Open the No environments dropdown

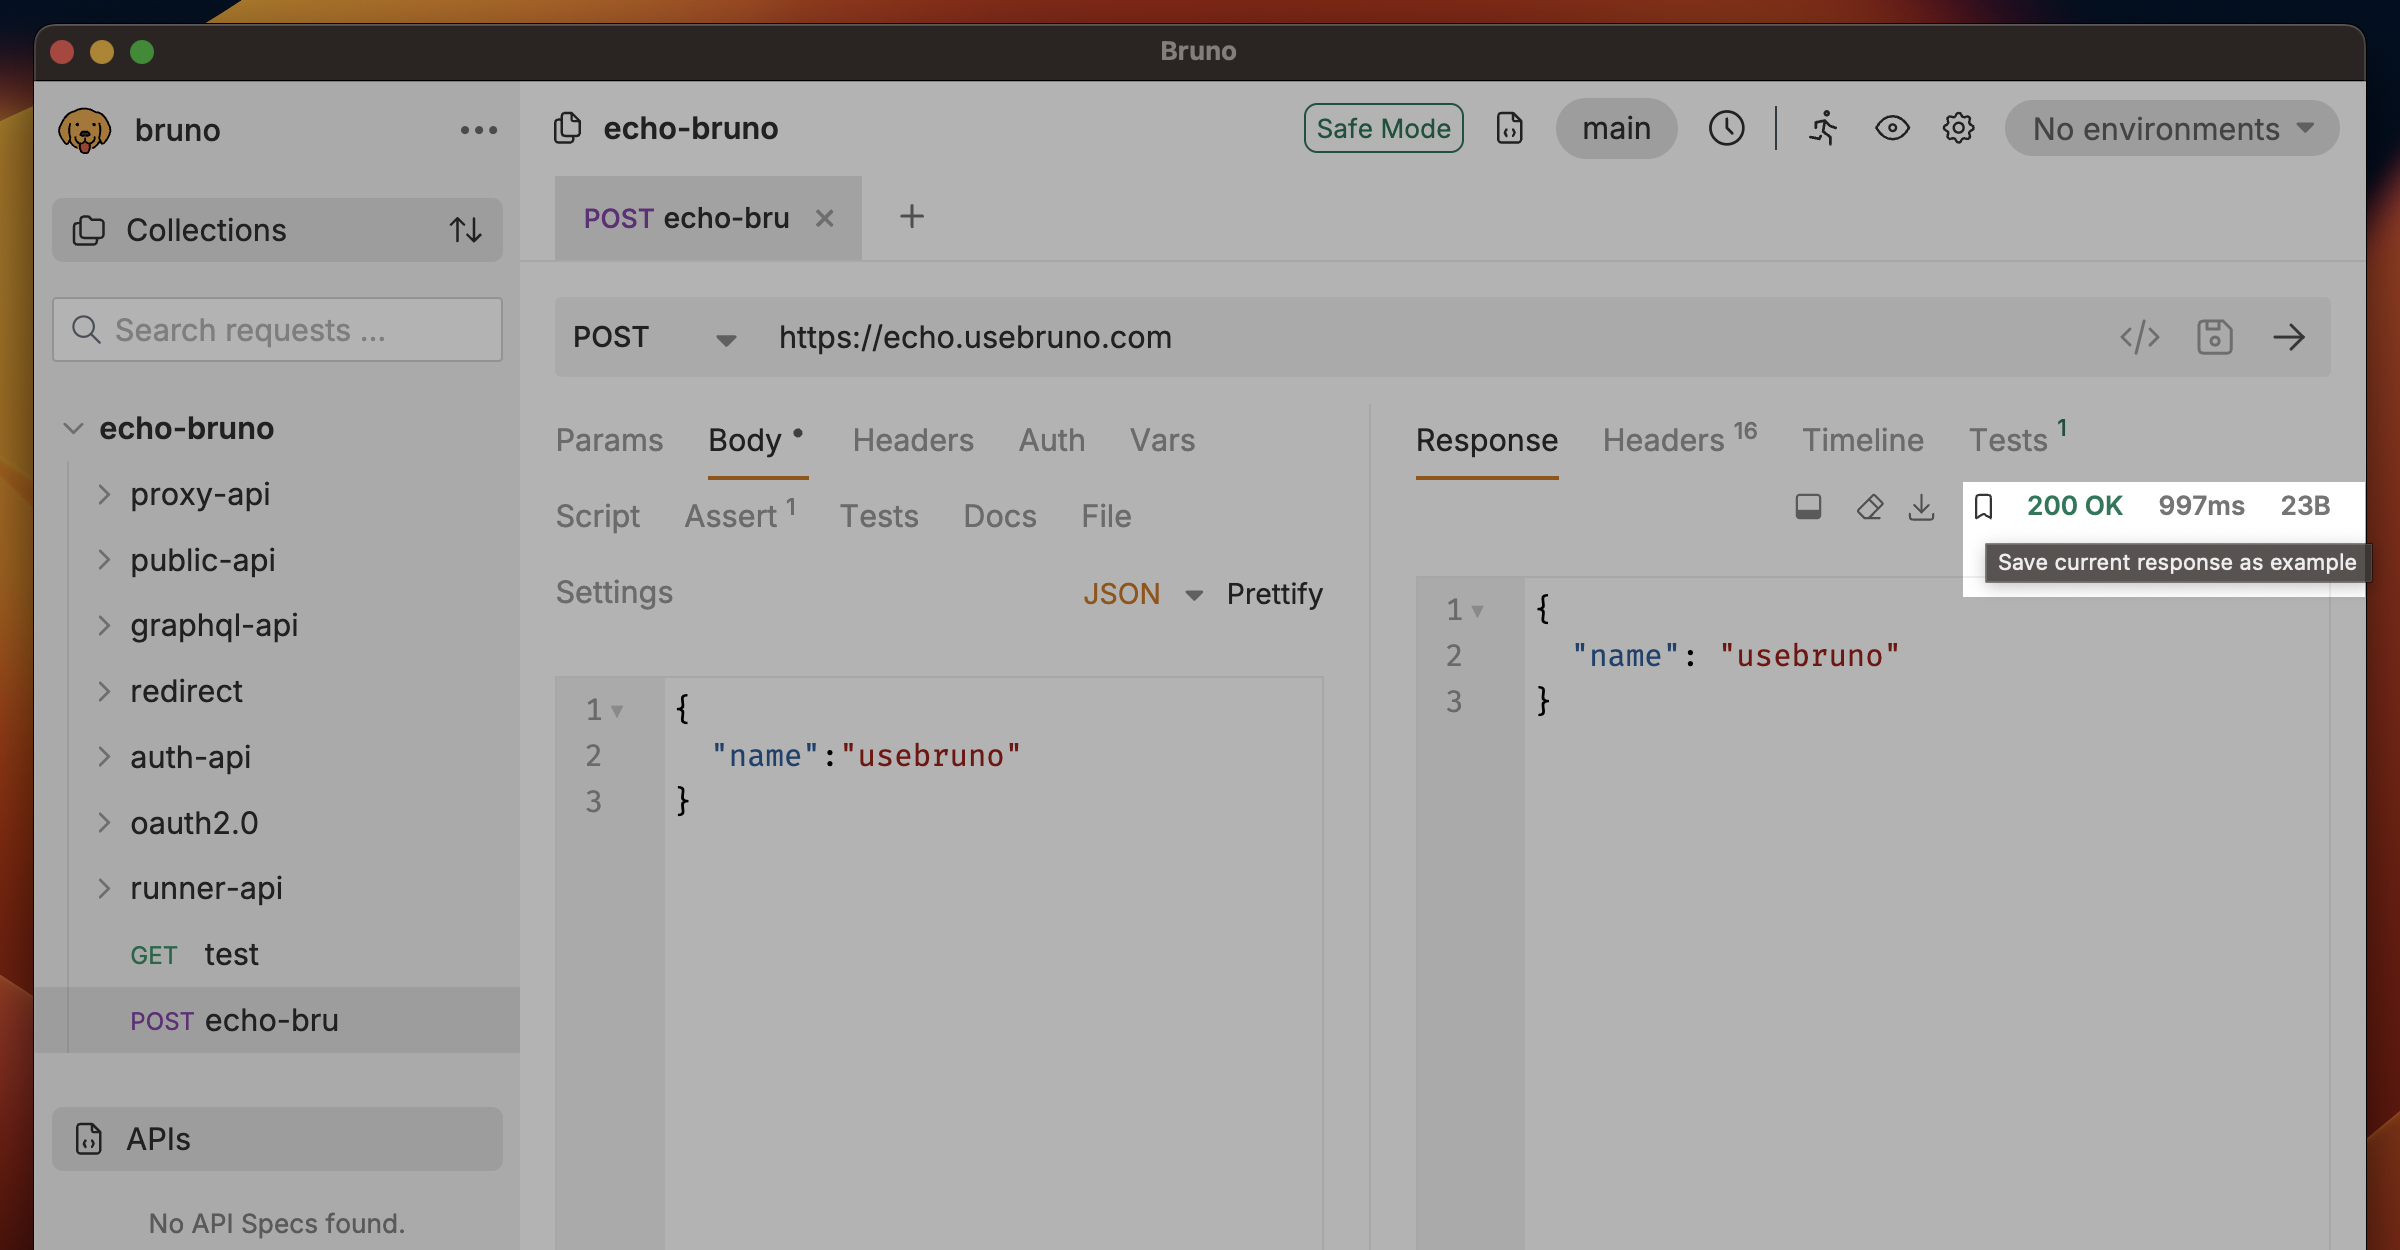(x=2172, y=128)
